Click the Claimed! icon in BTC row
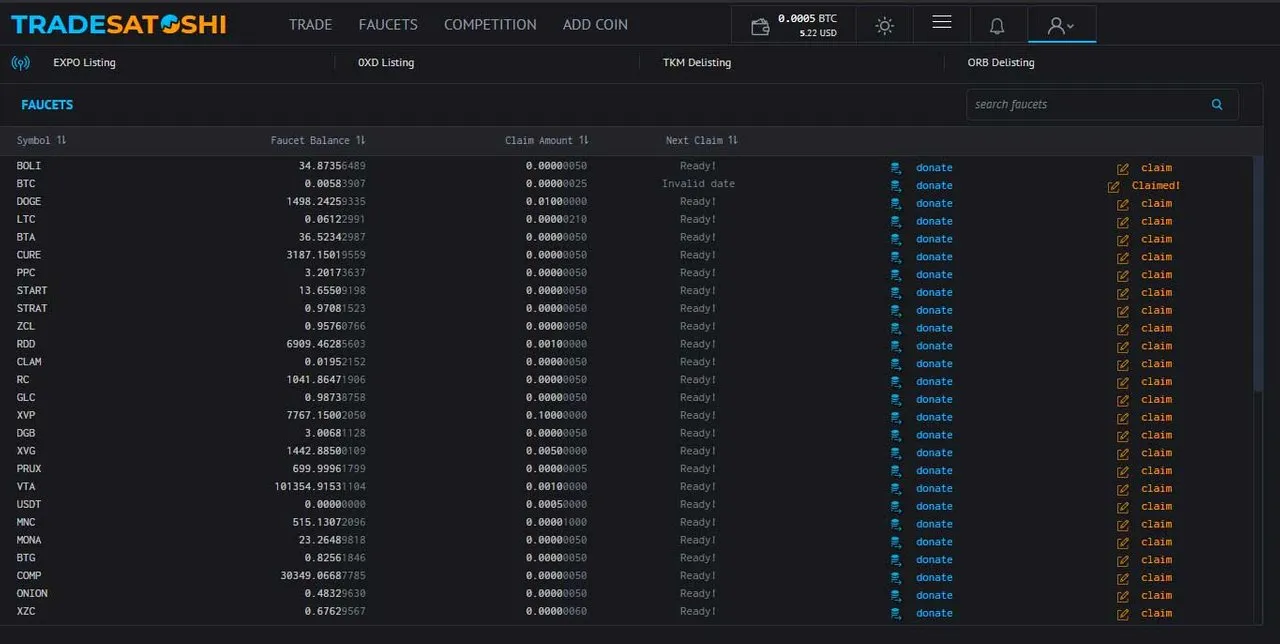The width and height of the screenshot is (1280, 644). coord(1114,186)
